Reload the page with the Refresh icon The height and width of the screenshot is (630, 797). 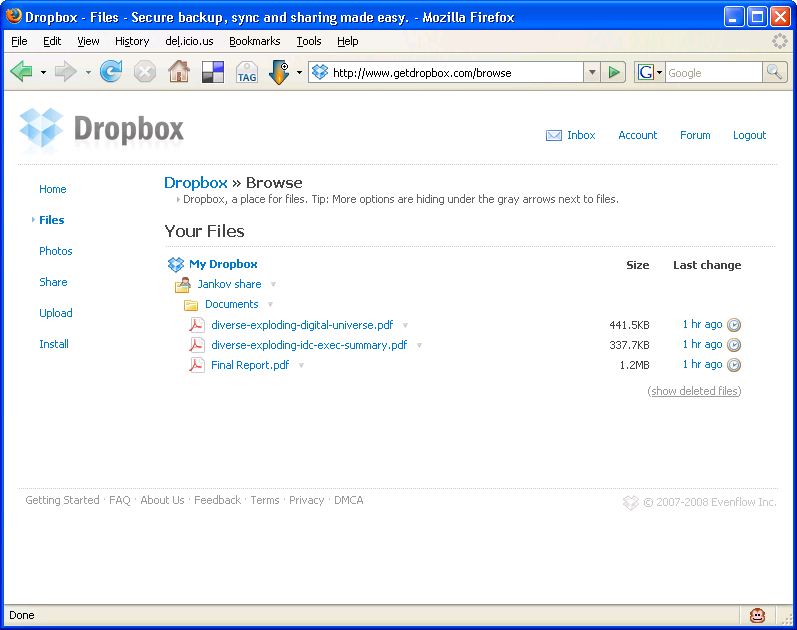111,72
